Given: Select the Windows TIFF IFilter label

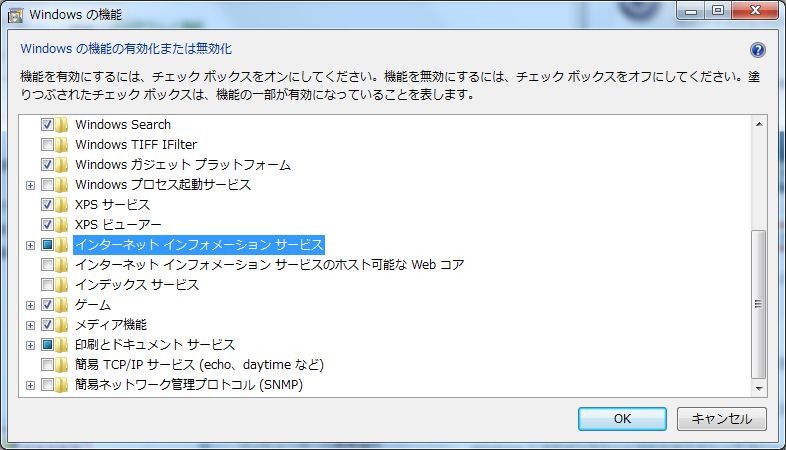Looking at the screenshot, I should (x=136, y=144).
